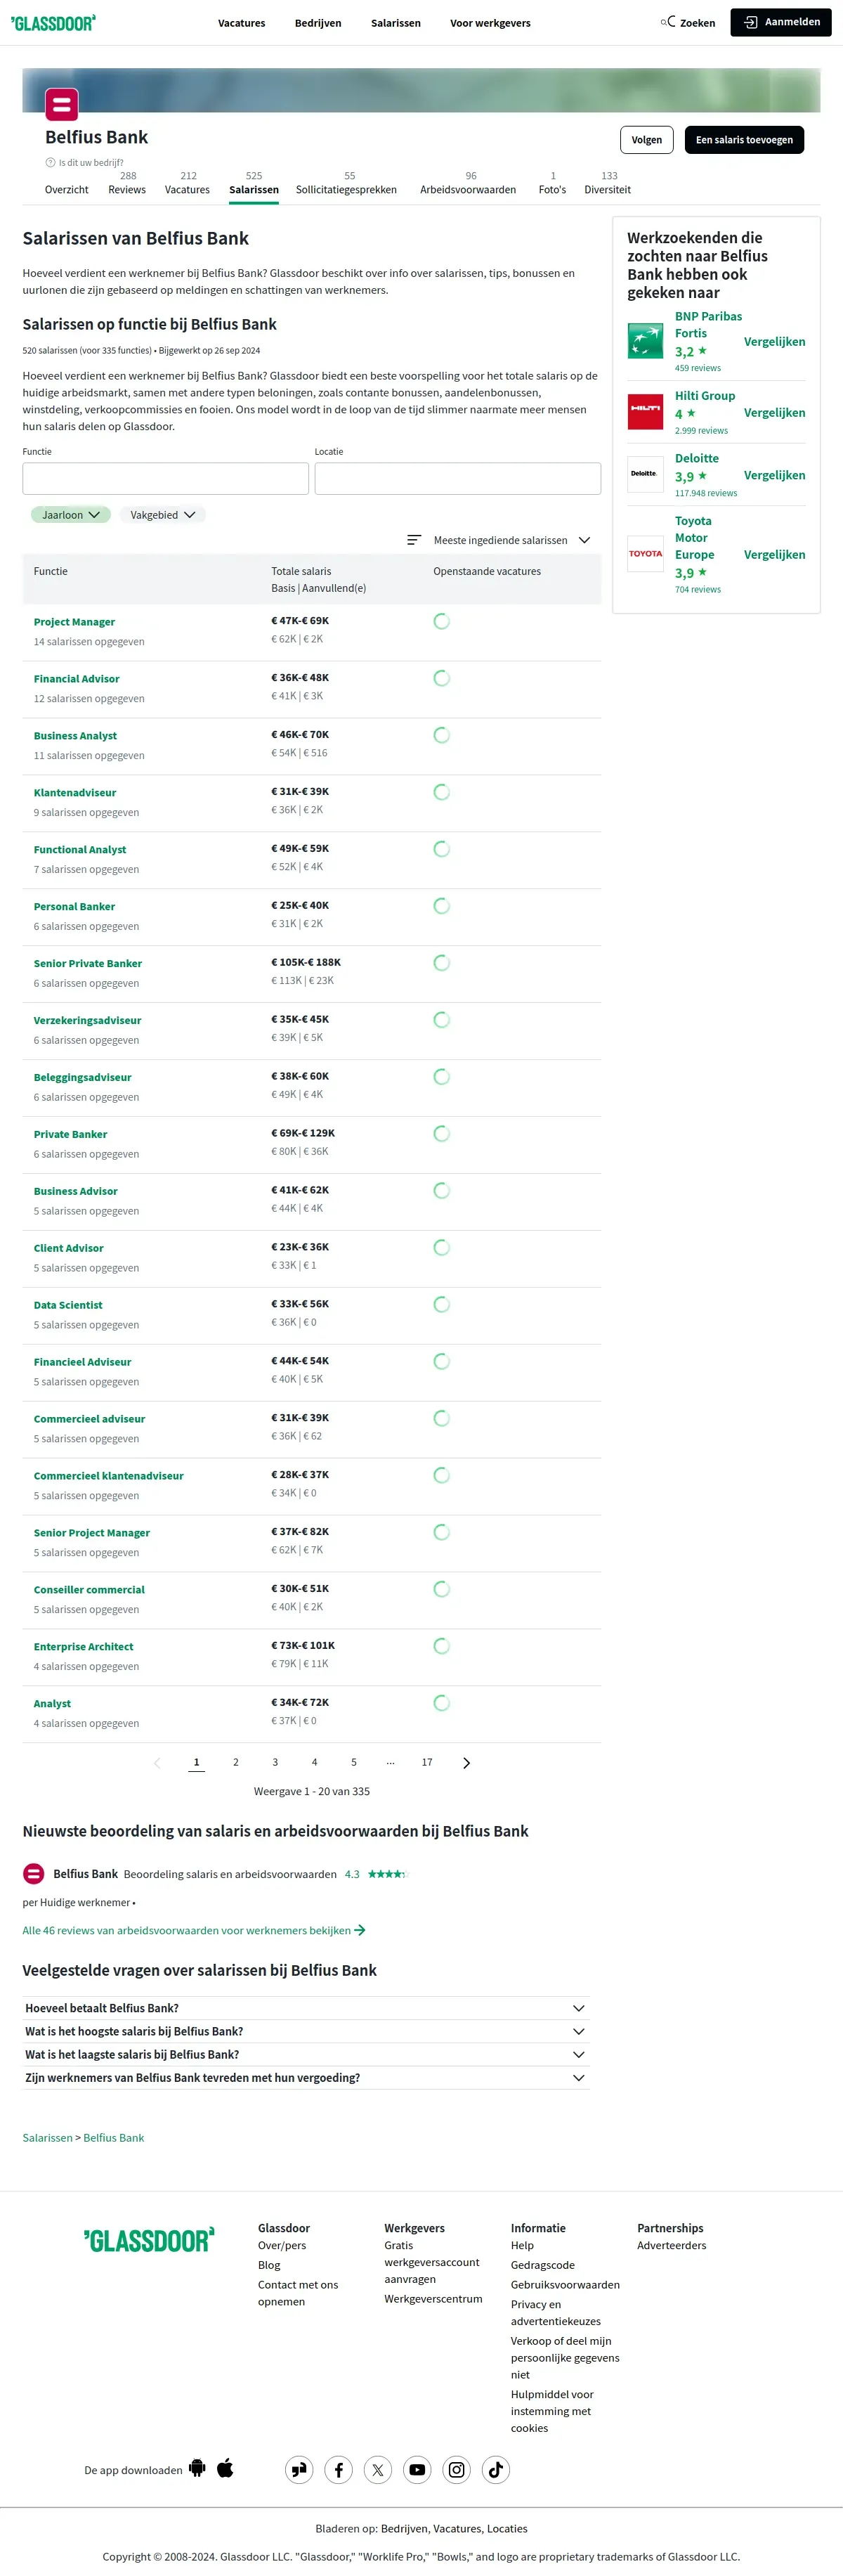Open the Jaarloon pay period dropdown
The image size is (843, 2576).
[x=70, y=515]
